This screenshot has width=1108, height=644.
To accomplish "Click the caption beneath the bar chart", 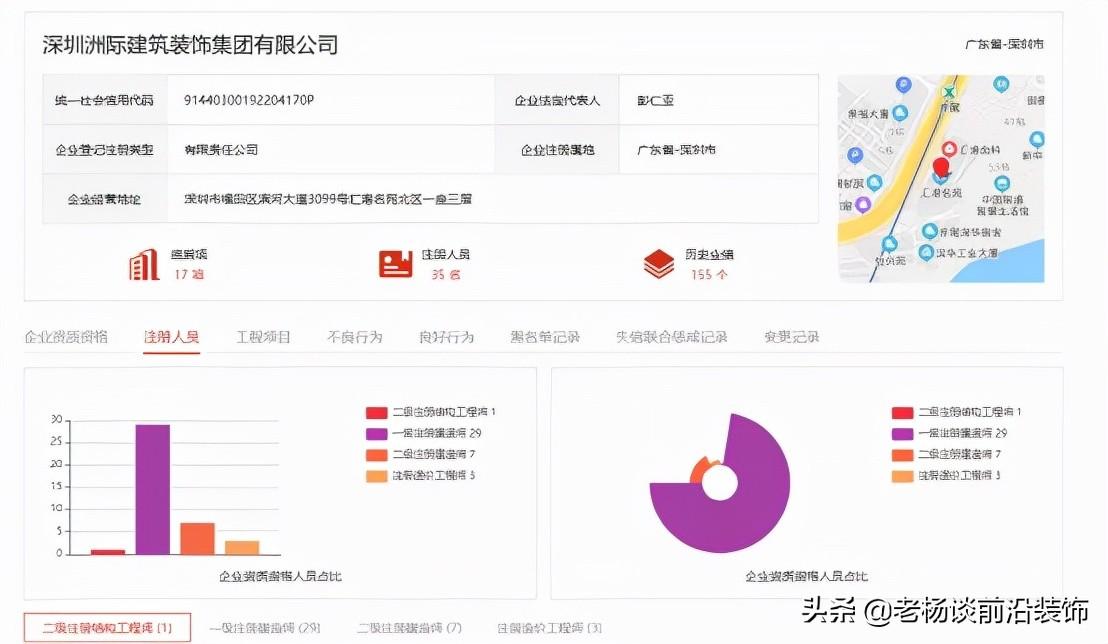I will pos(280,576).
